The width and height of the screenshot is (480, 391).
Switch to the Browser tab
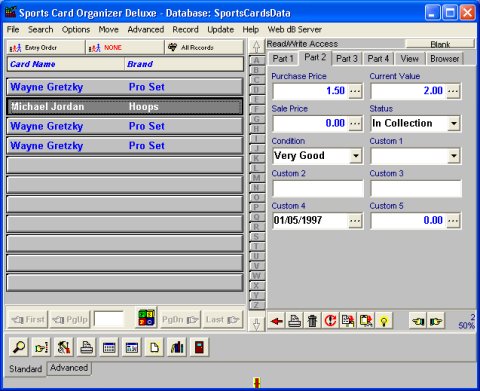445,59
